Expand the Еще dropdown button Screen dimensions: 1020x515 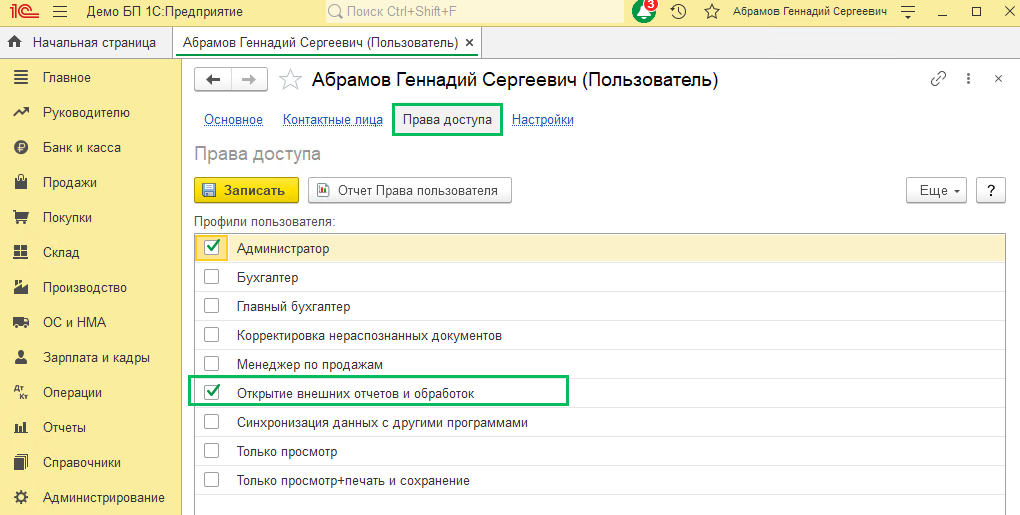[936, 191]
